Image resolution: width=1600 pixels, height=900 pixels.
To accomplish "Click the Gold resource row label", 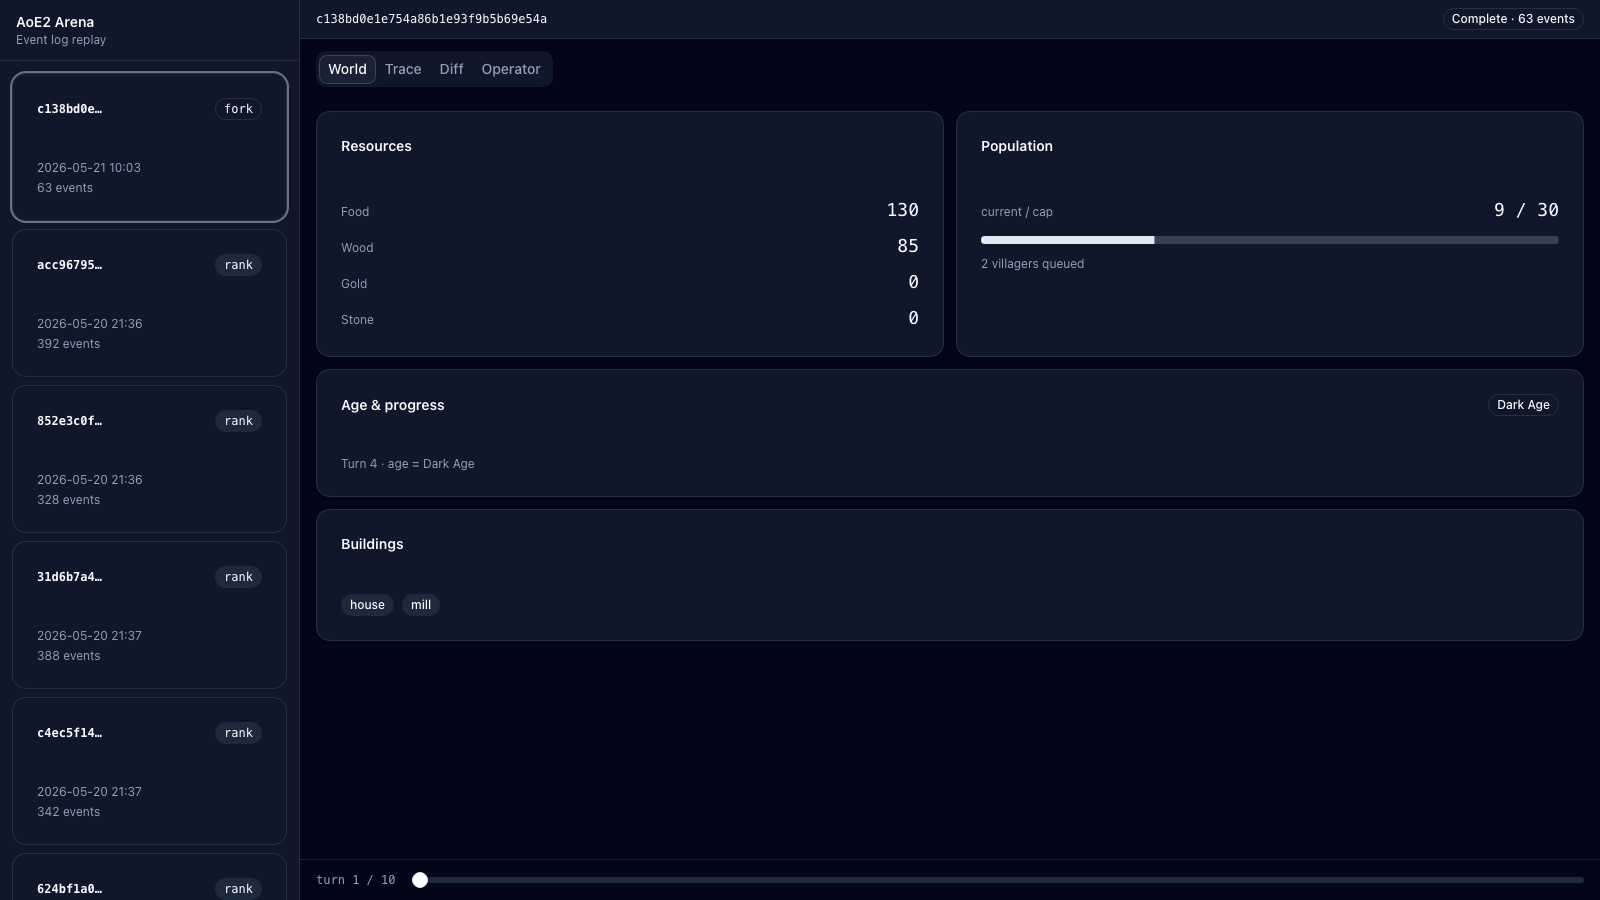I will click(354, 284).
